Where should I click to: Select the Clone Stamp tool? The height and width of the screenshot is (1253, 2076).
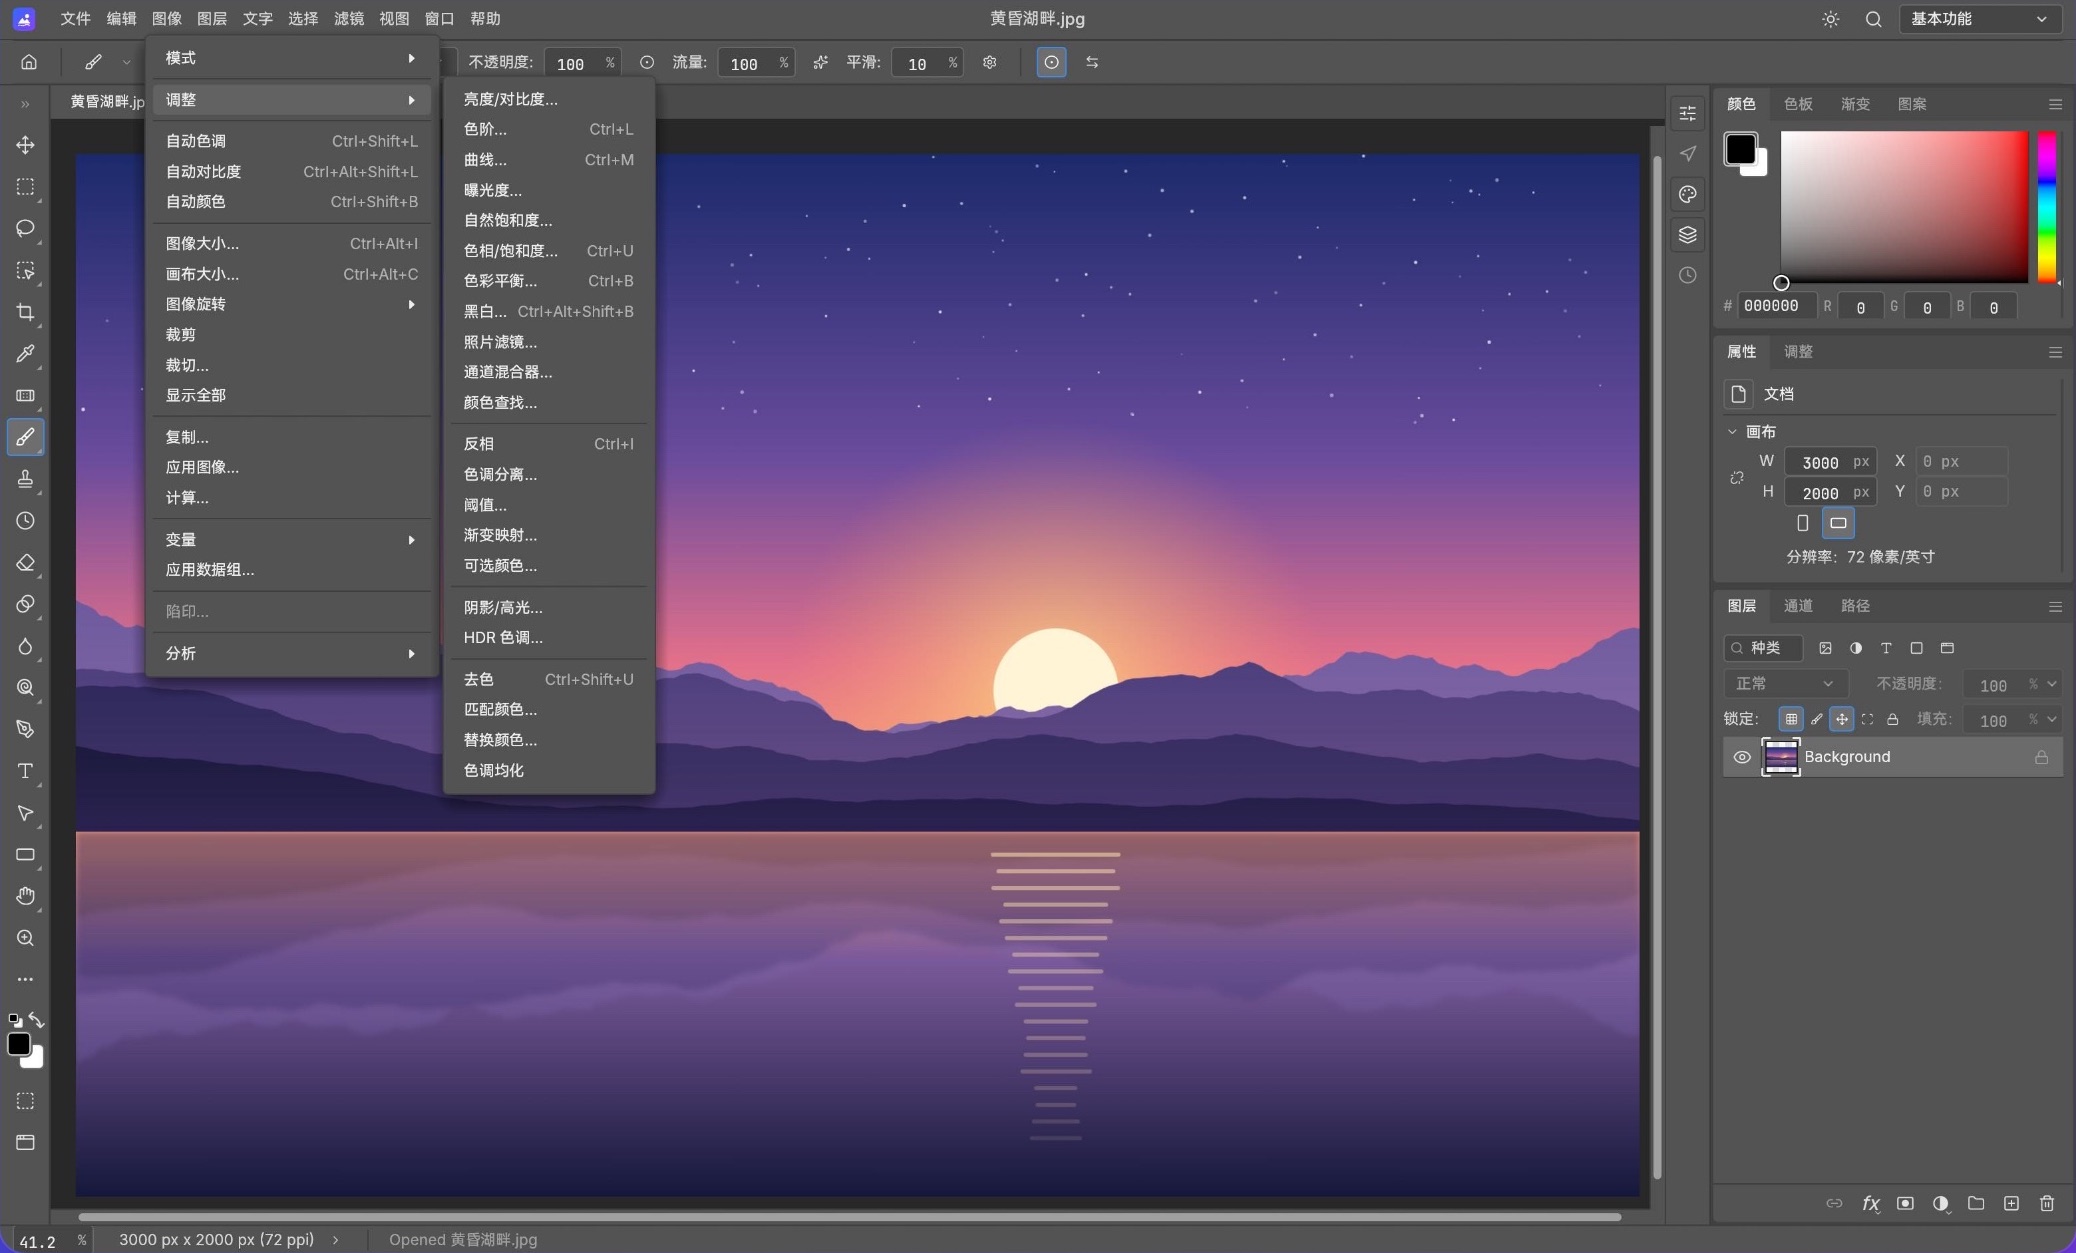[x=25, y=479]
